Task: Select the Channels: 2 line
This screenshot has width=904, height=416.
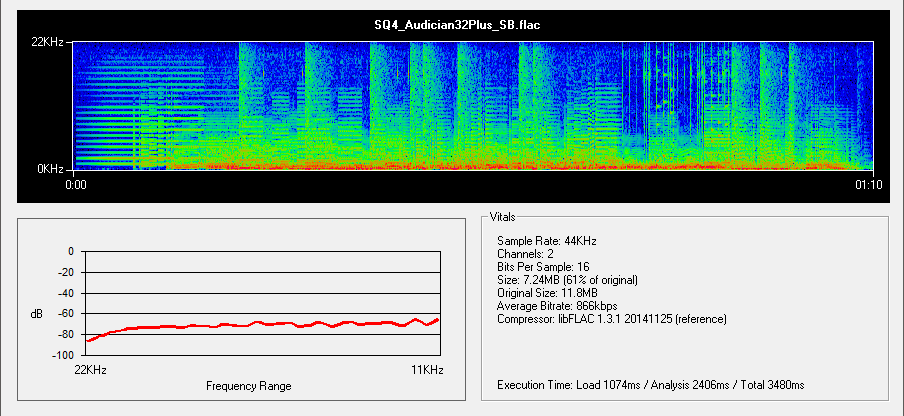Action: coord(524,254)
